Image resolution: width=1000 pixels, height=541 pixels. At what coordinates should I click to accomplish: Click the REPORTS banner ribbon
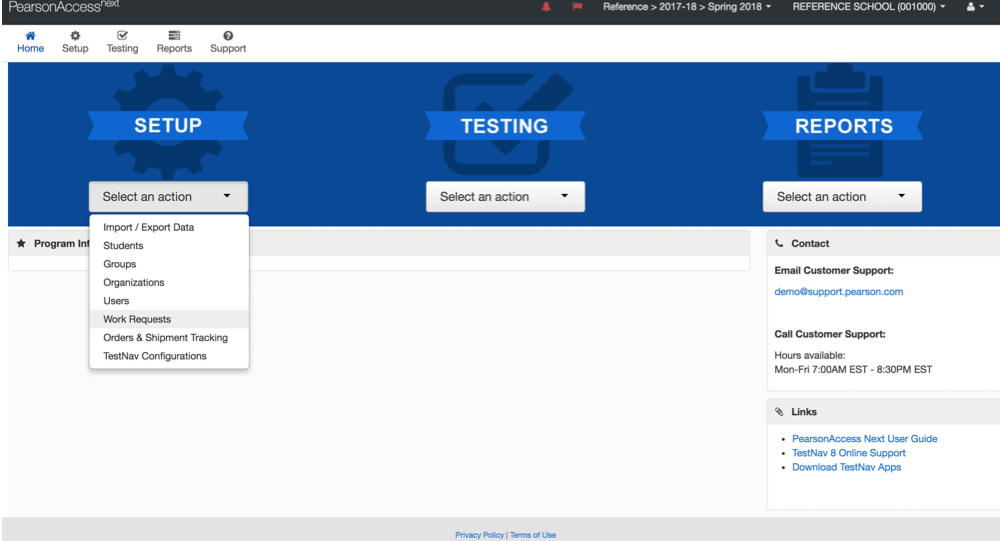tap(843, 126)
